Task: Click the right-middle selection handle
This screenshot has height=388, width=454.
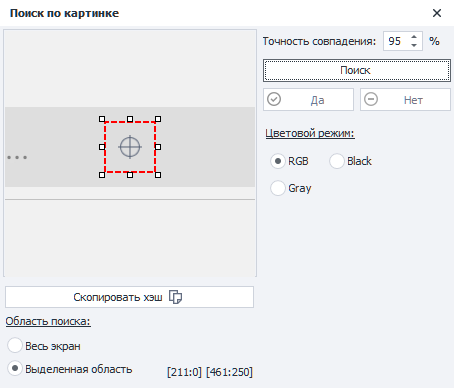Action: (x=158, y=147)
